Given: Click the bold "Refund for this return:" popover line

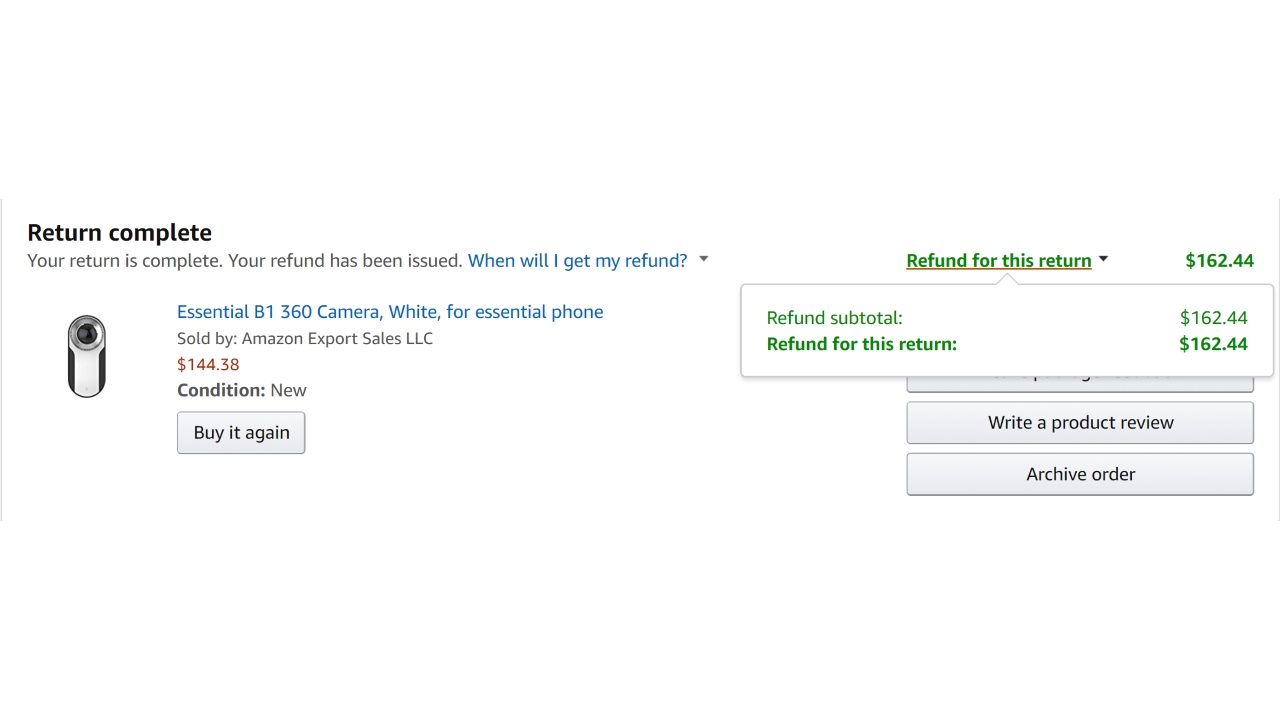Looking at the screenshot, I should tap(861, 344).
